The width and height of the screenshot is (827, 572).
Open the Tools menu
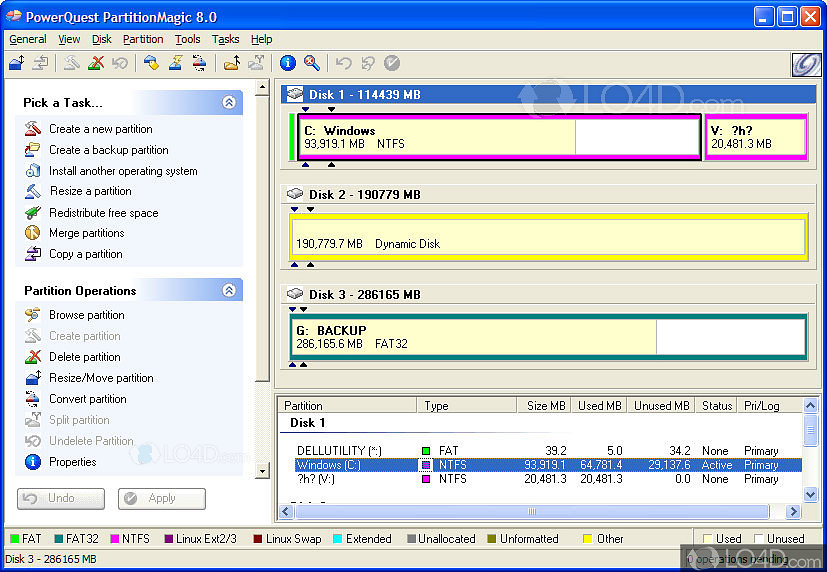(x=188, y=39)
